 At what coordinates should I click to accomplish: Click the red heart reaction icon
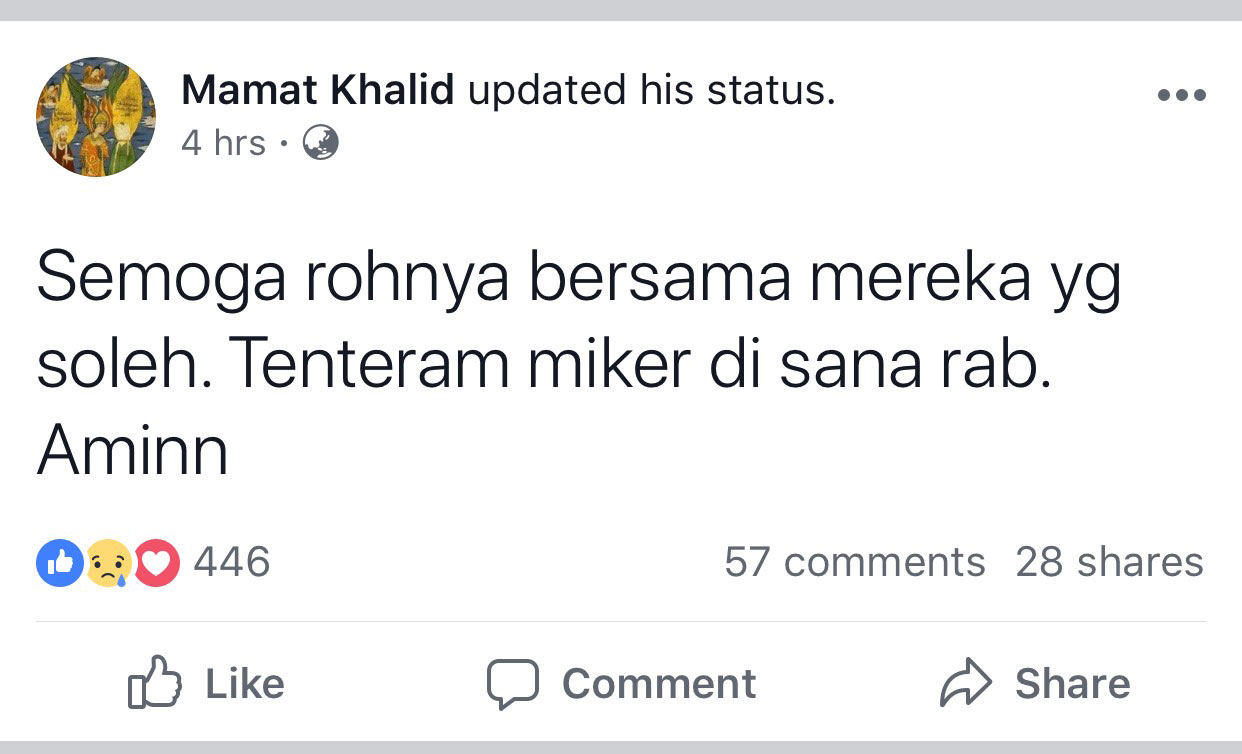click(x=156, y=564)
